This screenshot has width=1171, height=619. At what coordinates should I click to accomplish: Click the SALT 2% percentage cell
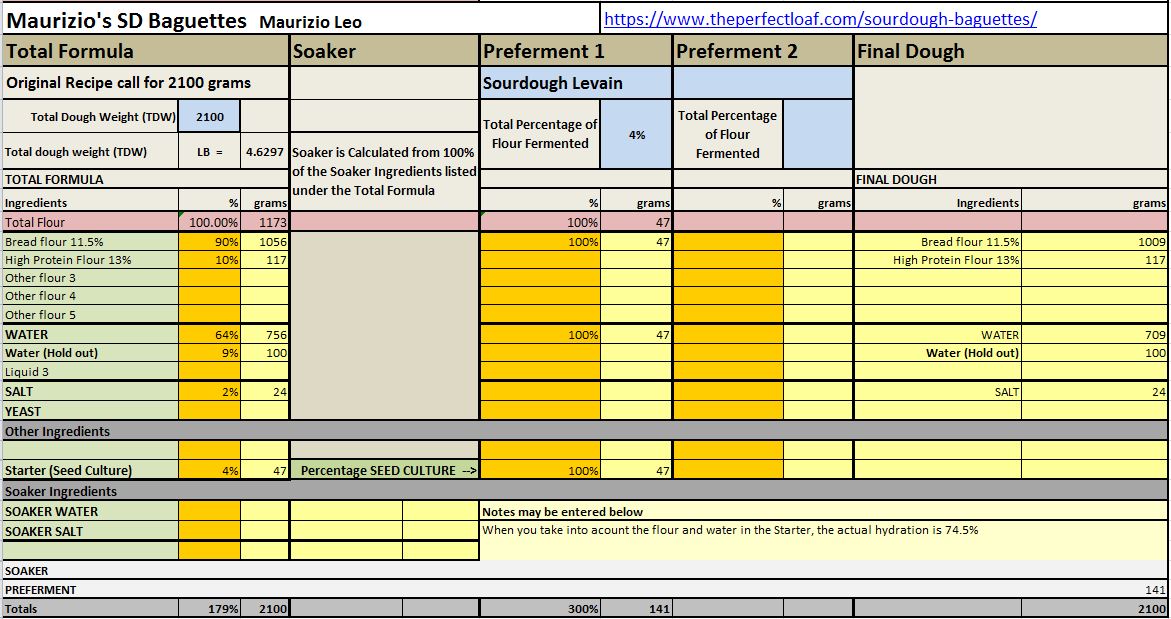click(x=210, y=392)
